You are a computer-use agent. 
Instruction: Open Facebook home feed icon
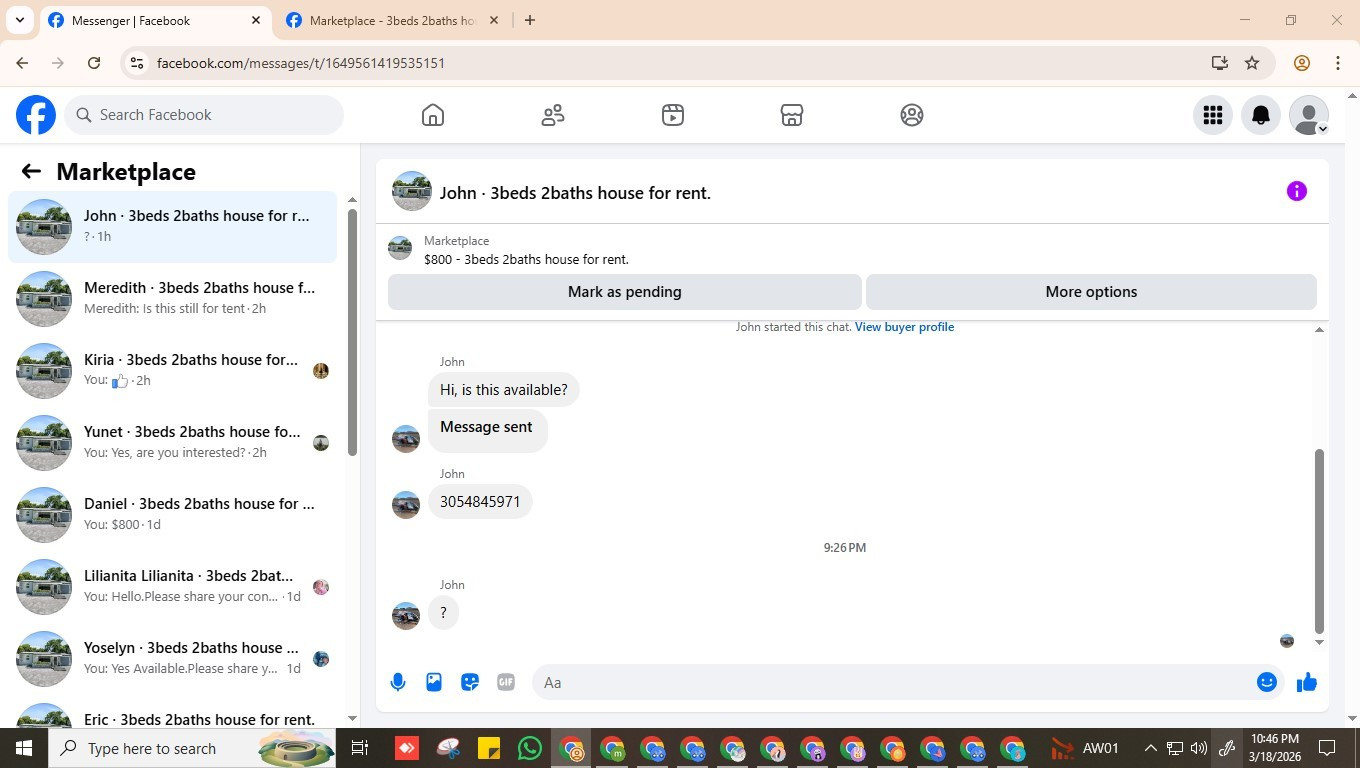(433, 115)
